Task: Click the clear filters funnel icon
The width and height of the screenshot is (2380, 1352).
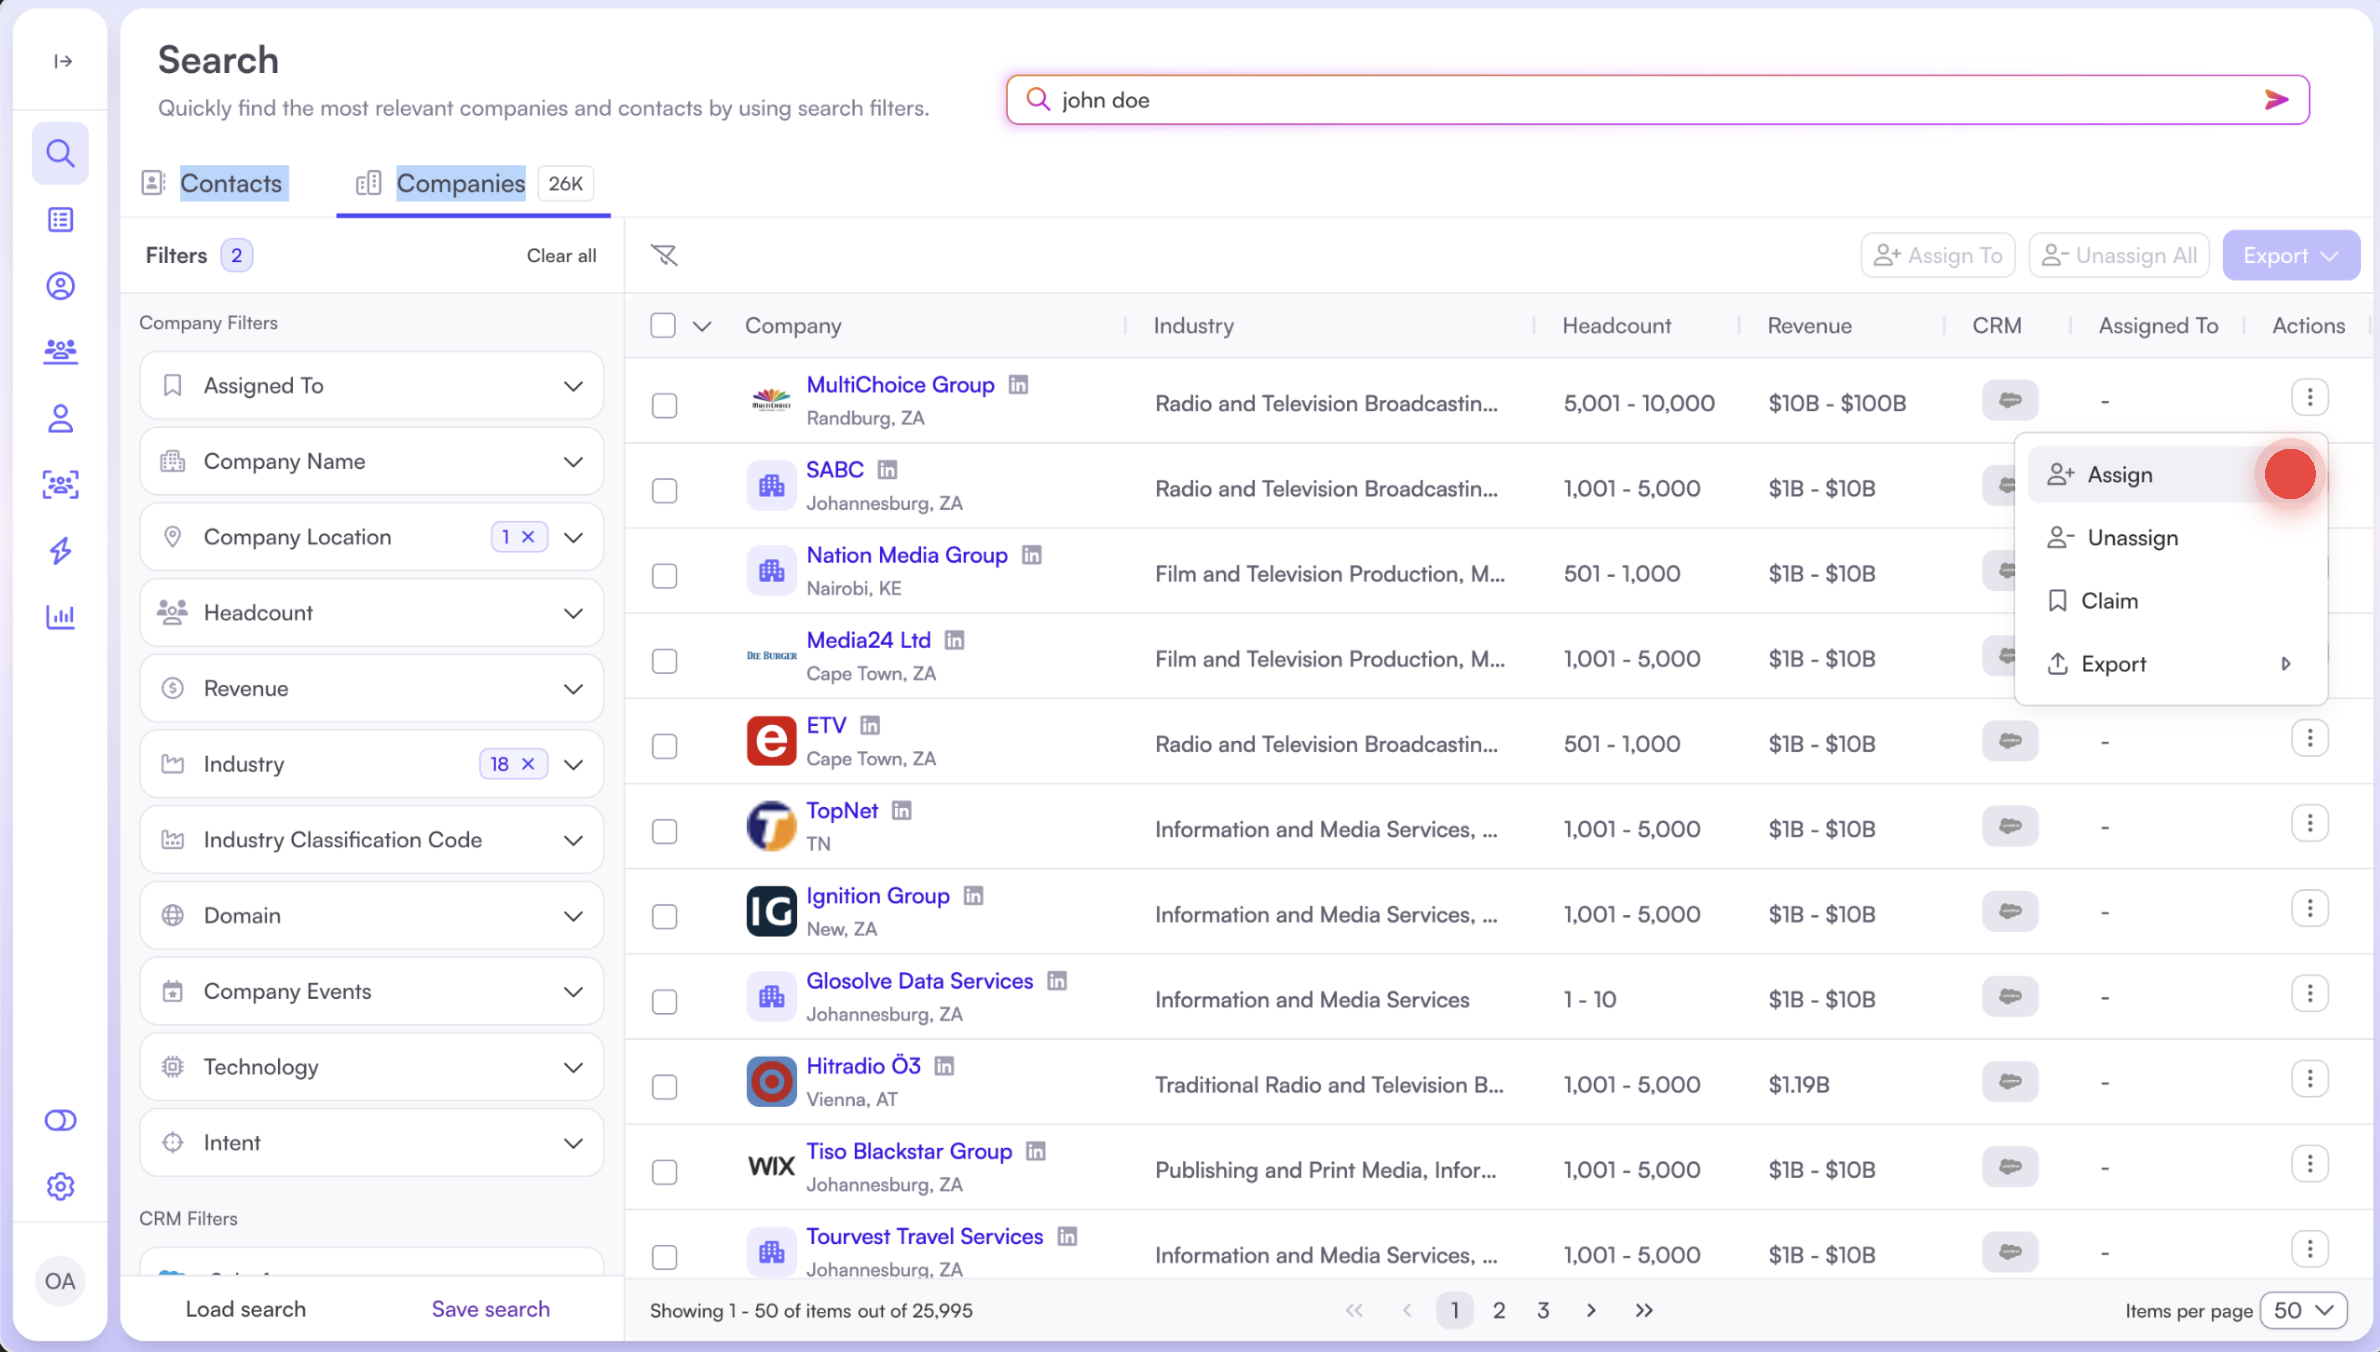Action: [x=664, y=255]
